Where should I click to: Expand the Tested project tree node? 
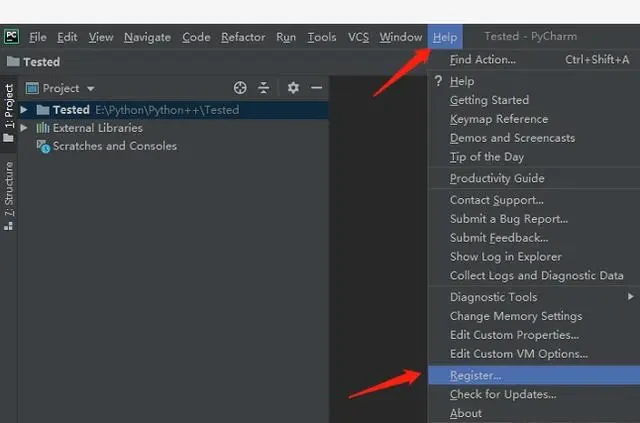tap(24, 110)
